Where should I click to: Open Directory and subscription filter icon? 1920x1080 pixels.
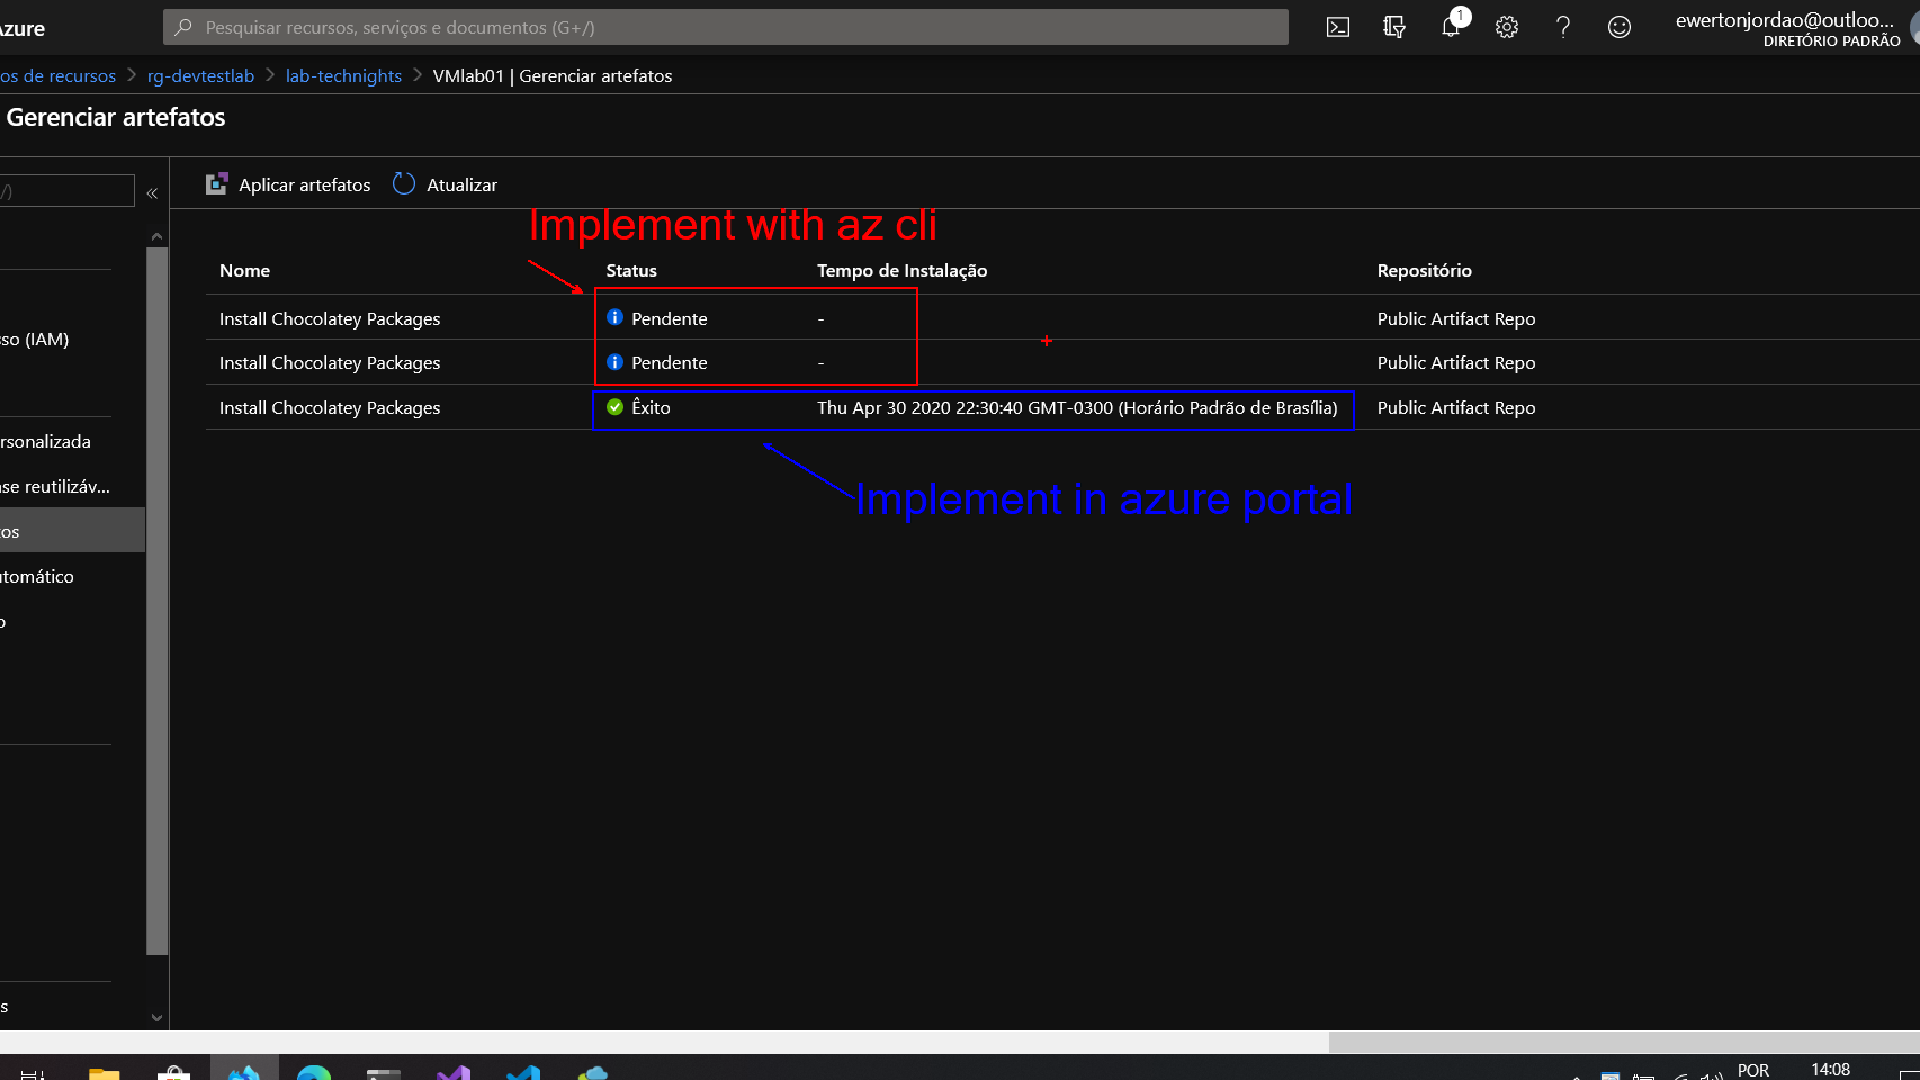tap(1394, 28)
